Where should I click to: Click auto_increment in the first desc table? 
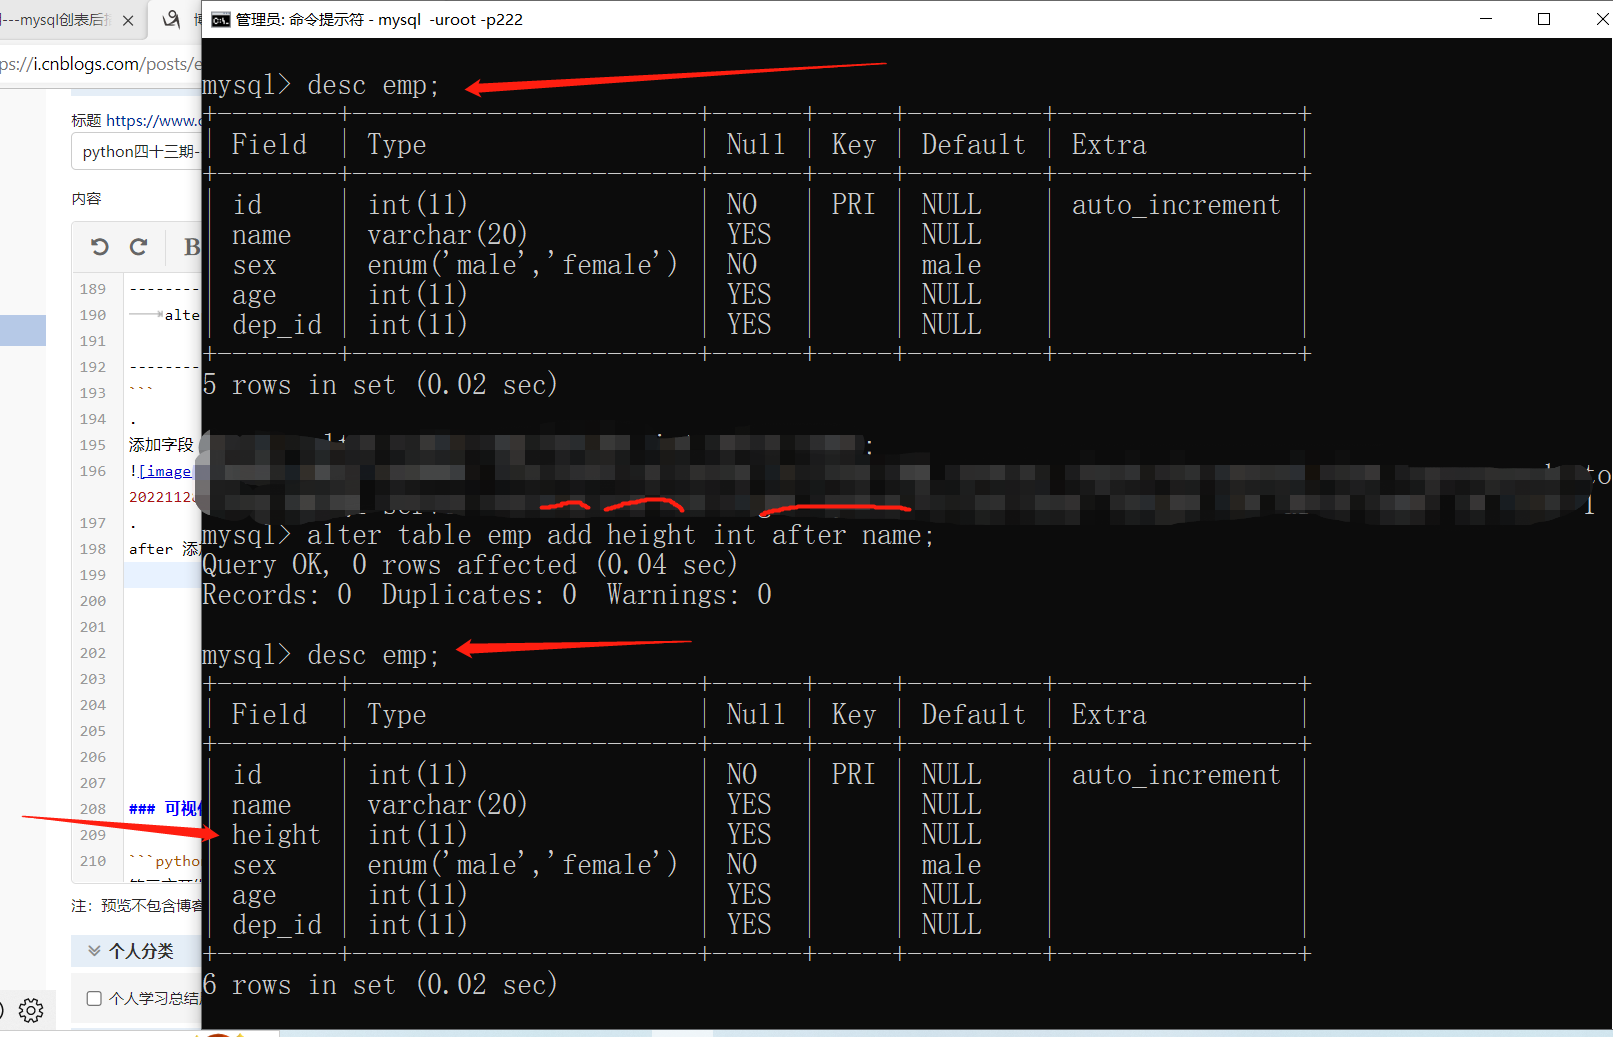click(1176, 206)
